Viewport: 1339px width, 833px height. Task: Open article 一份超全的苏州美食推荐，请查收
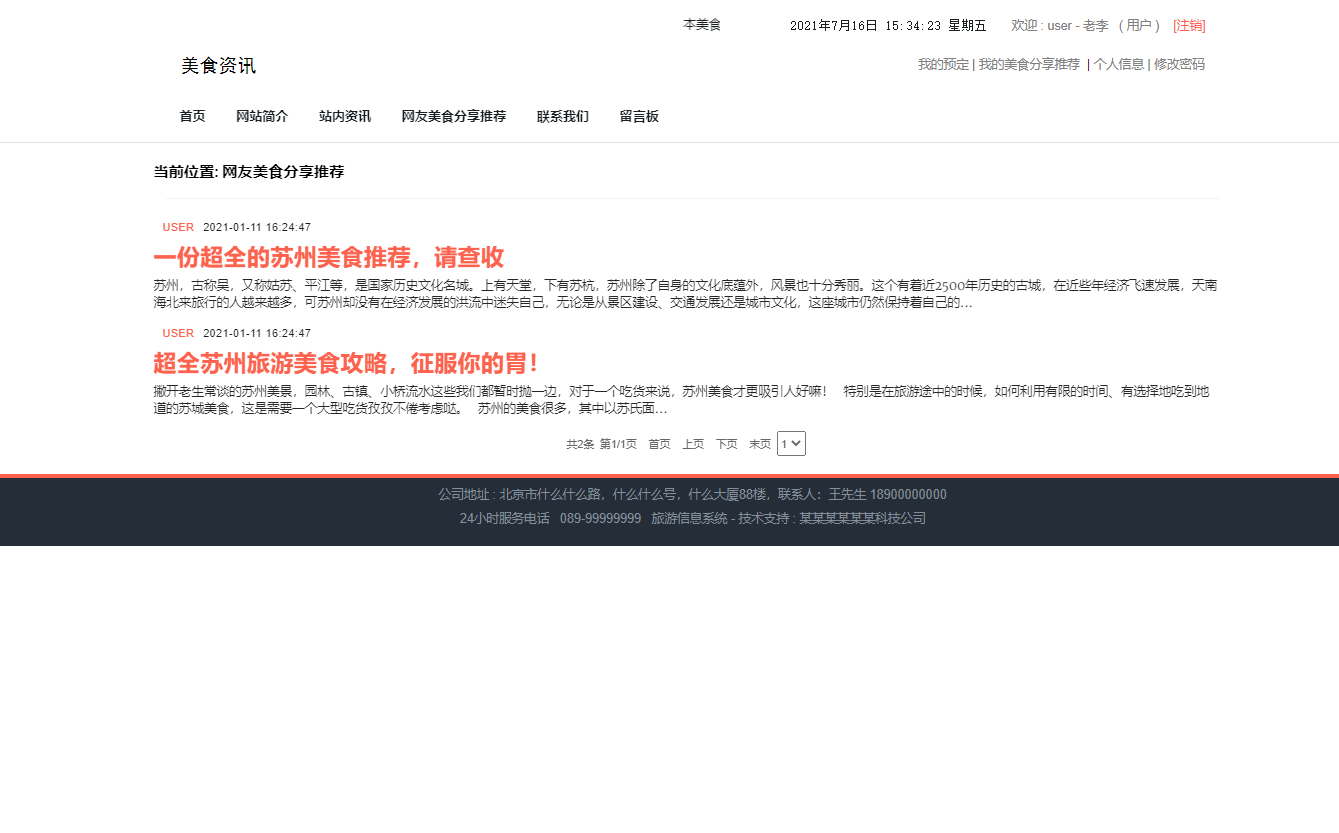coord(330,257)
